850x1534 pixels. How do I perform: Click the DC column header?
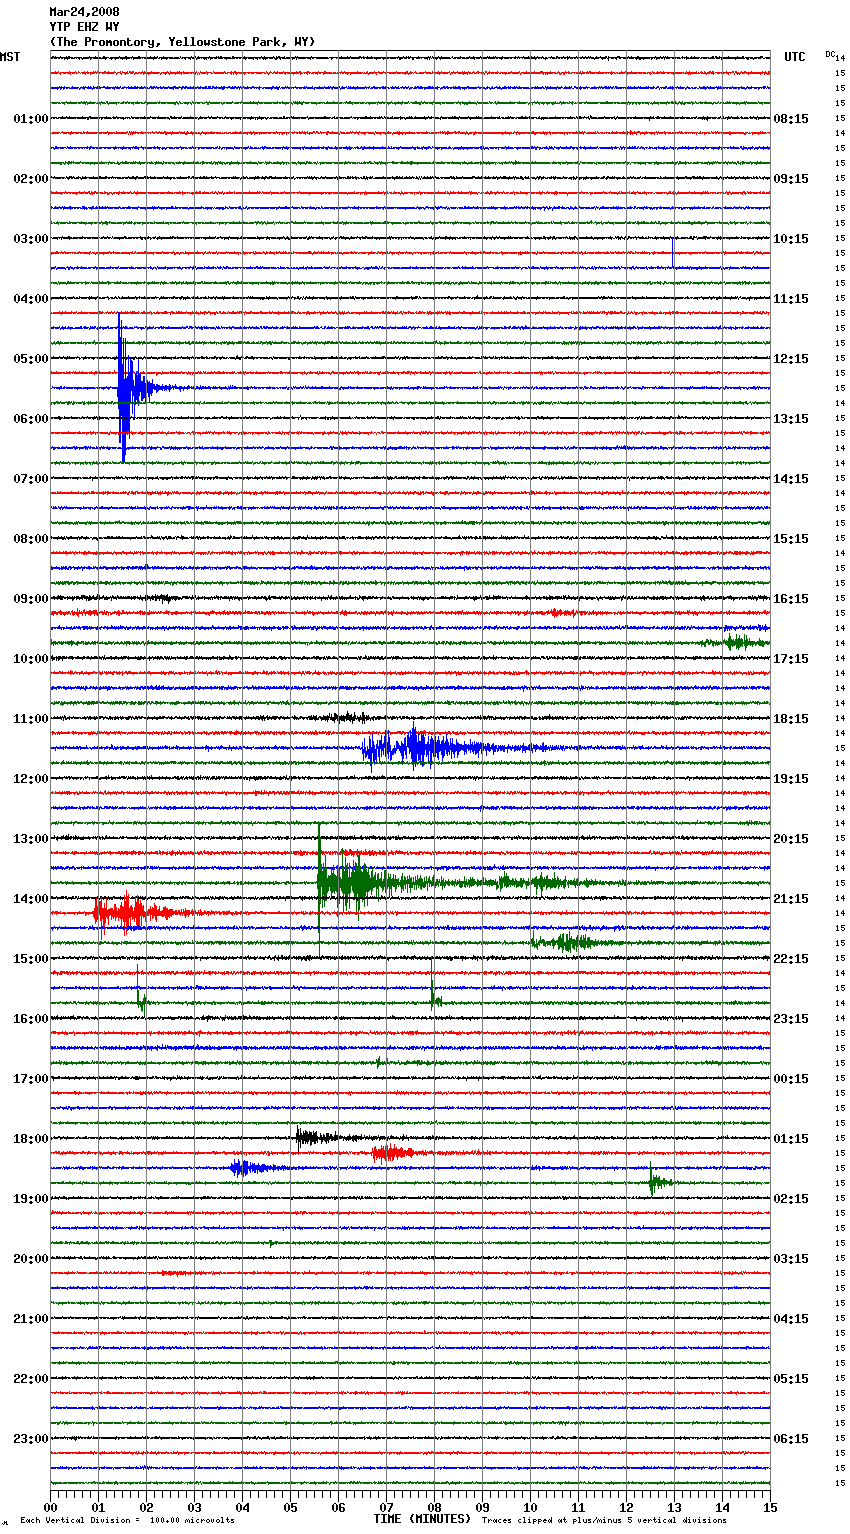coord(830,54)
